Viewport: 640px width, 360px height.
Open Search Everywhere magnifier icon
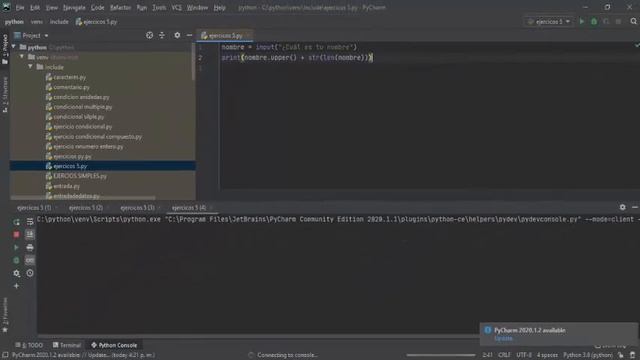(633, 22)
